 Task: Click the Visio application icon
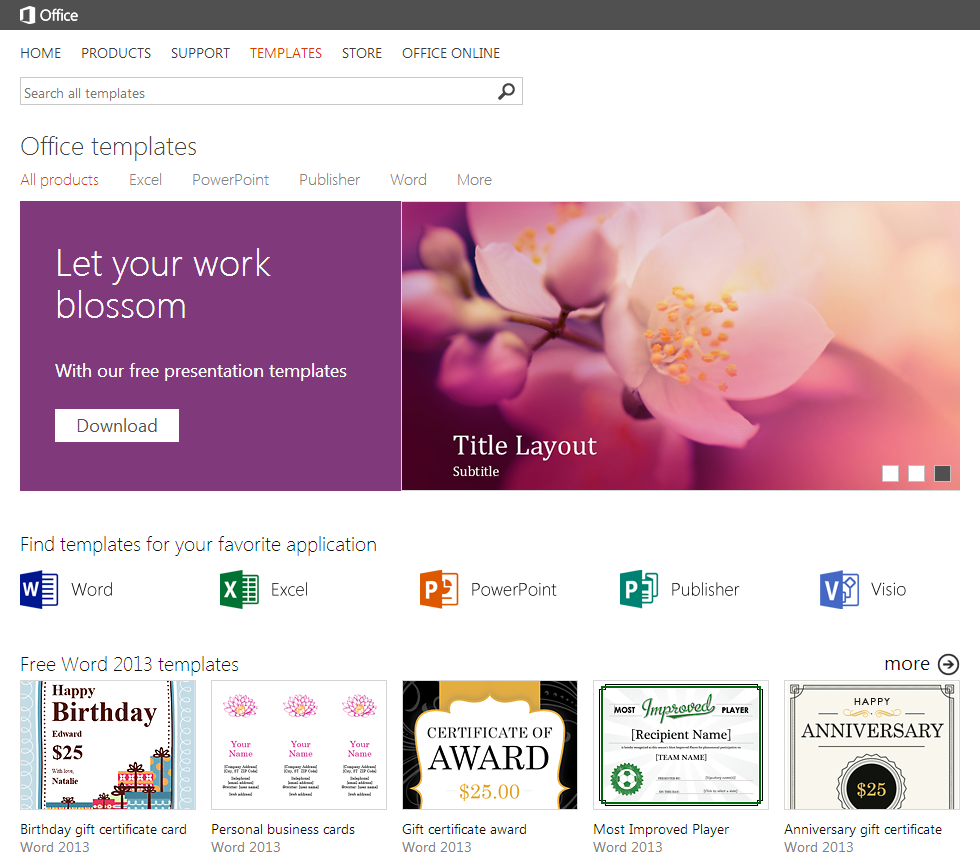point(839,589)
